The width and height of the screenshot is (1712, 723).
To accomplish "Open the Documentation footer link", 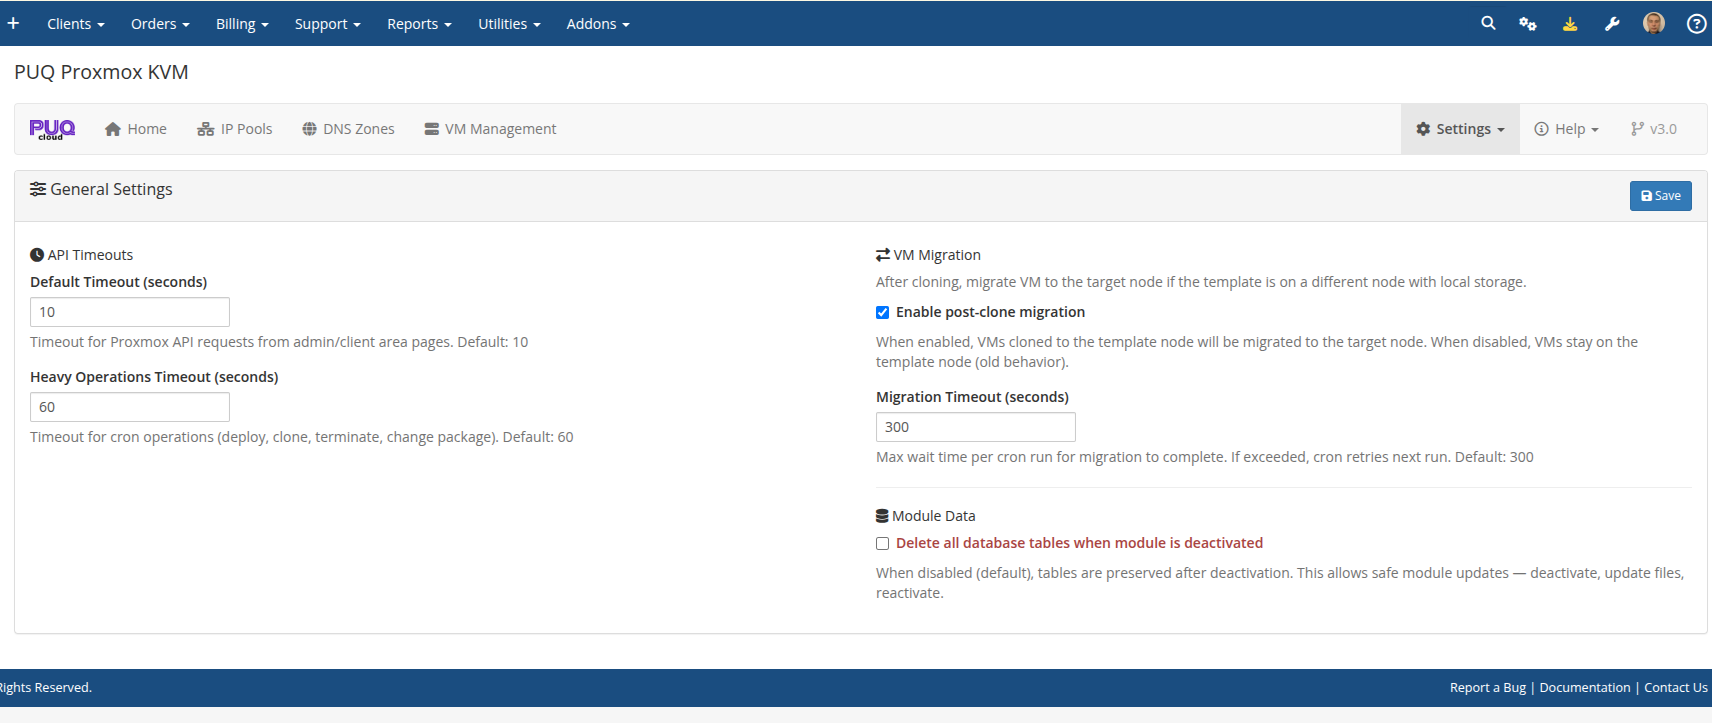I will point(1584,687).
